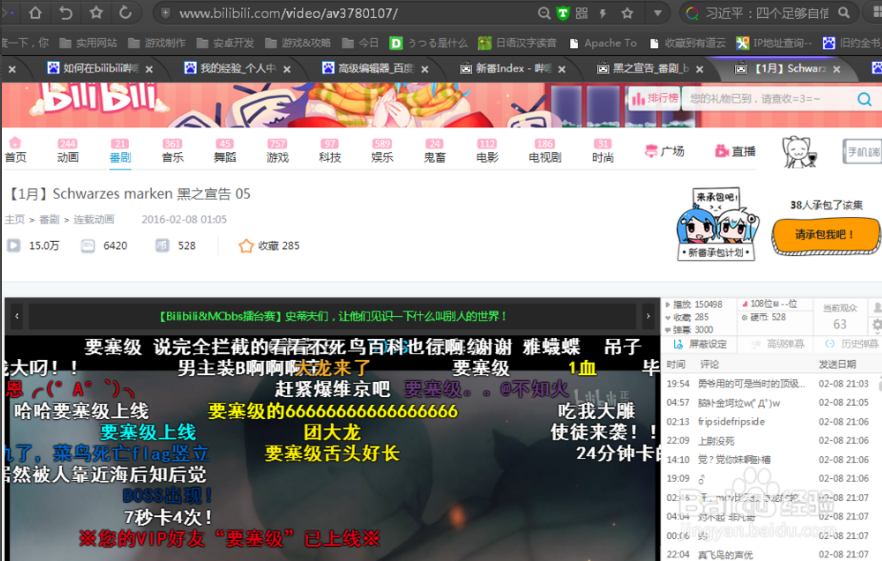Image resolution: width=882 pixels, height=561 pixels.
Task: Click the address bar magnifier icon
Action: (x=543, y=13)
